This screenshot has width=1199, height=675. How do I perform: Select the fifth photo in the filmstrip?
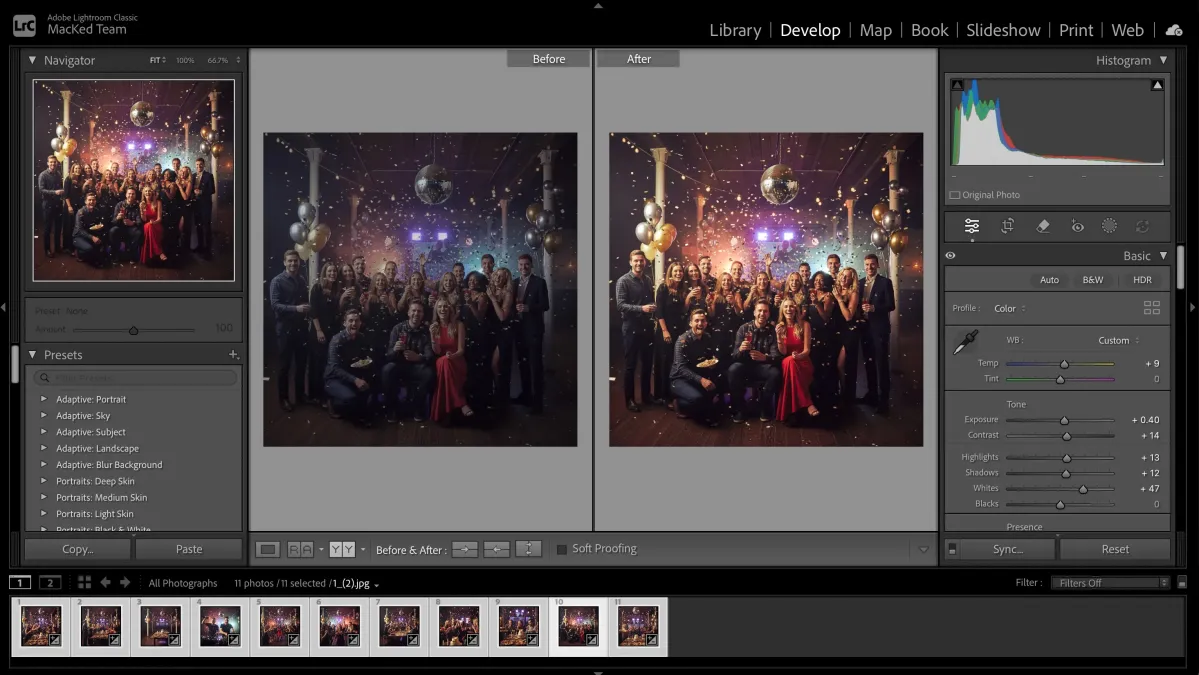pyautogui.click(x=279, y=625)
